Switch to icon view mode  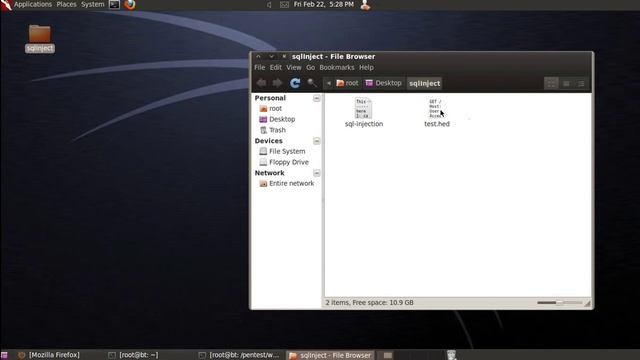[x=551, y=84]
